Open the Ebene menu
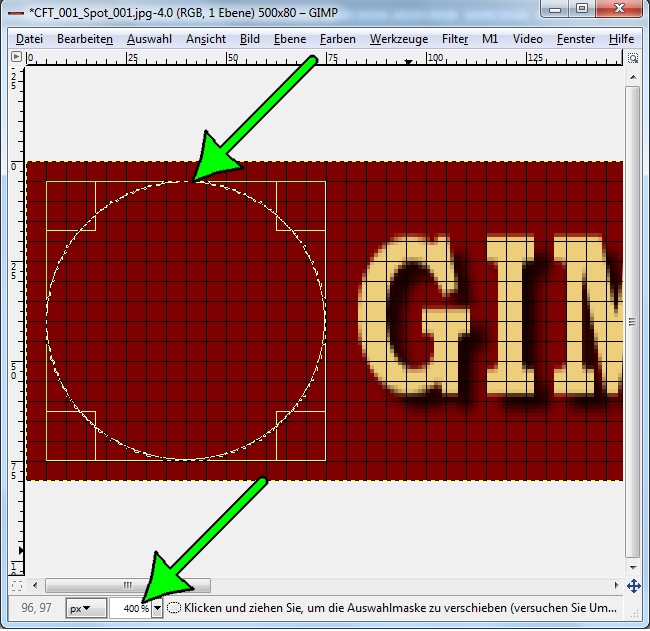 pos(290,39)
